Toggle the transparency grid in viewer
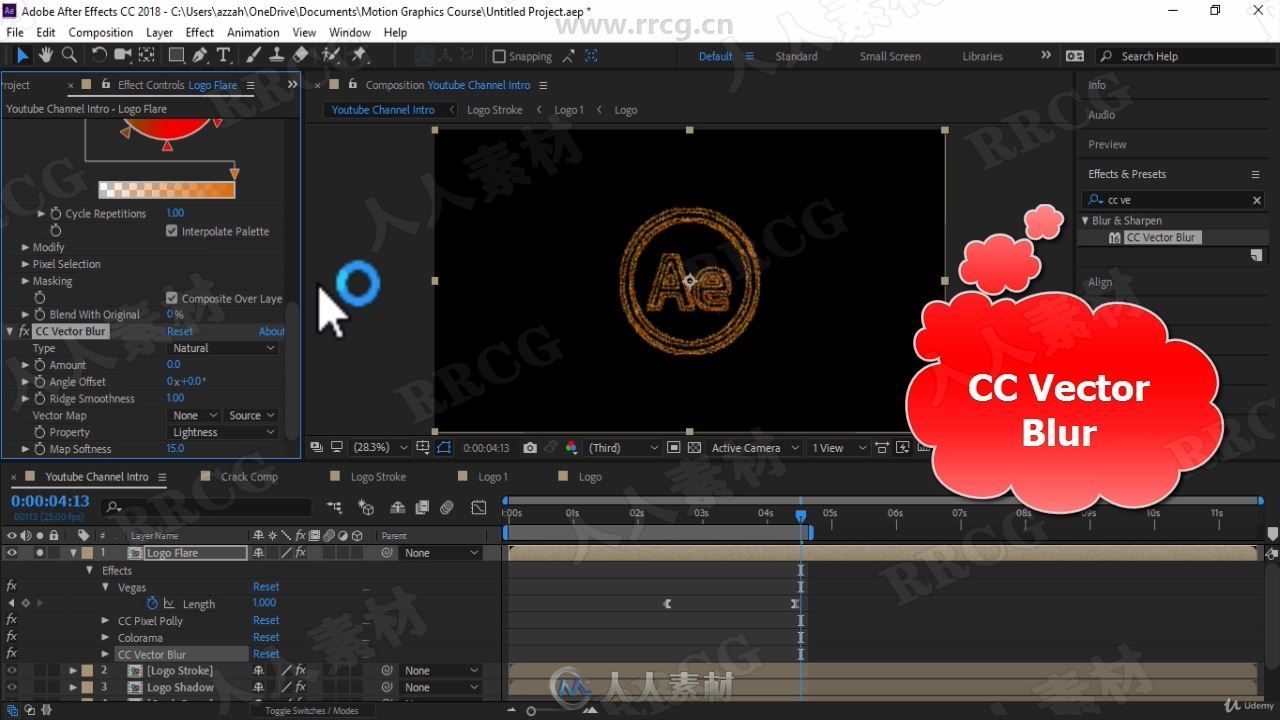Viewport: 1280px width, 720px height. [x=694, y=448]
